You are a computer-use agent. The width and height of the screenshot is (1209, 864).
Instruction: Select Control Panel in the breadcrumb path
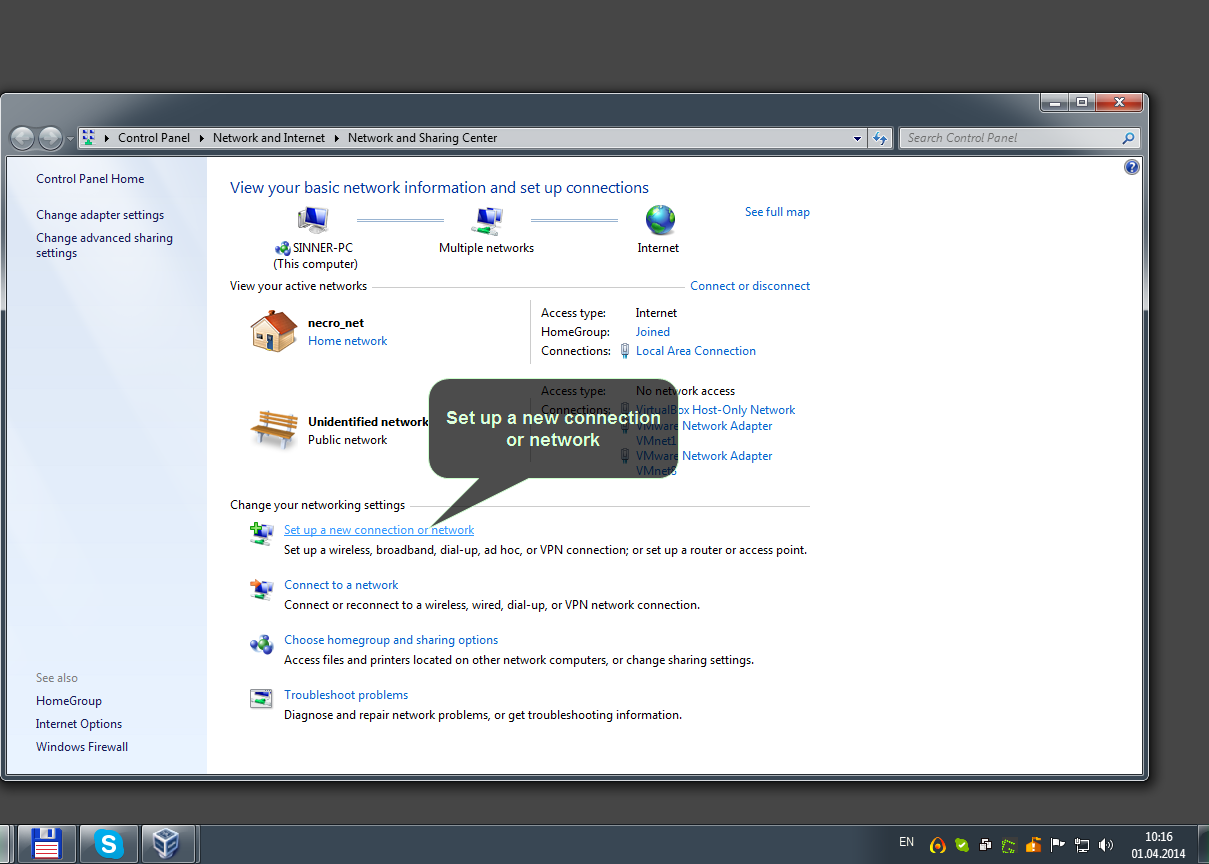[154, 138]
